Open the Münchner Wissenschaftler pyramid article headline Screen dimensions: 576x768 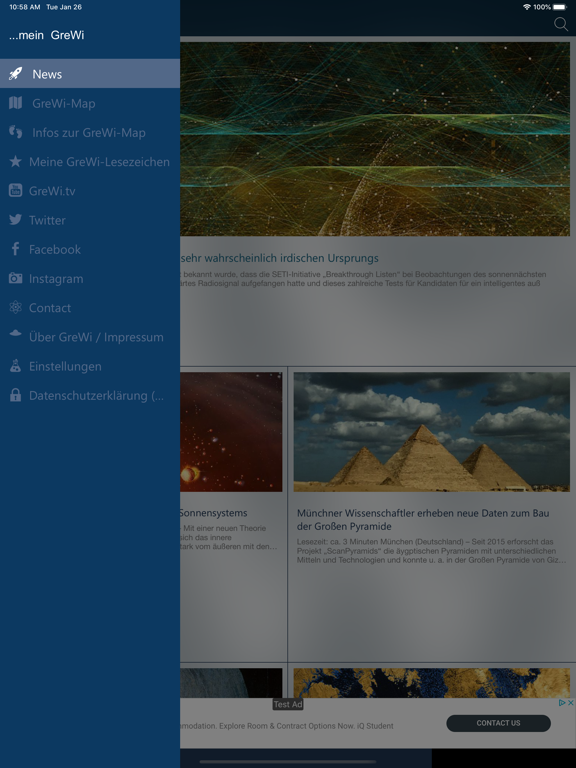(x=423, y=520)
